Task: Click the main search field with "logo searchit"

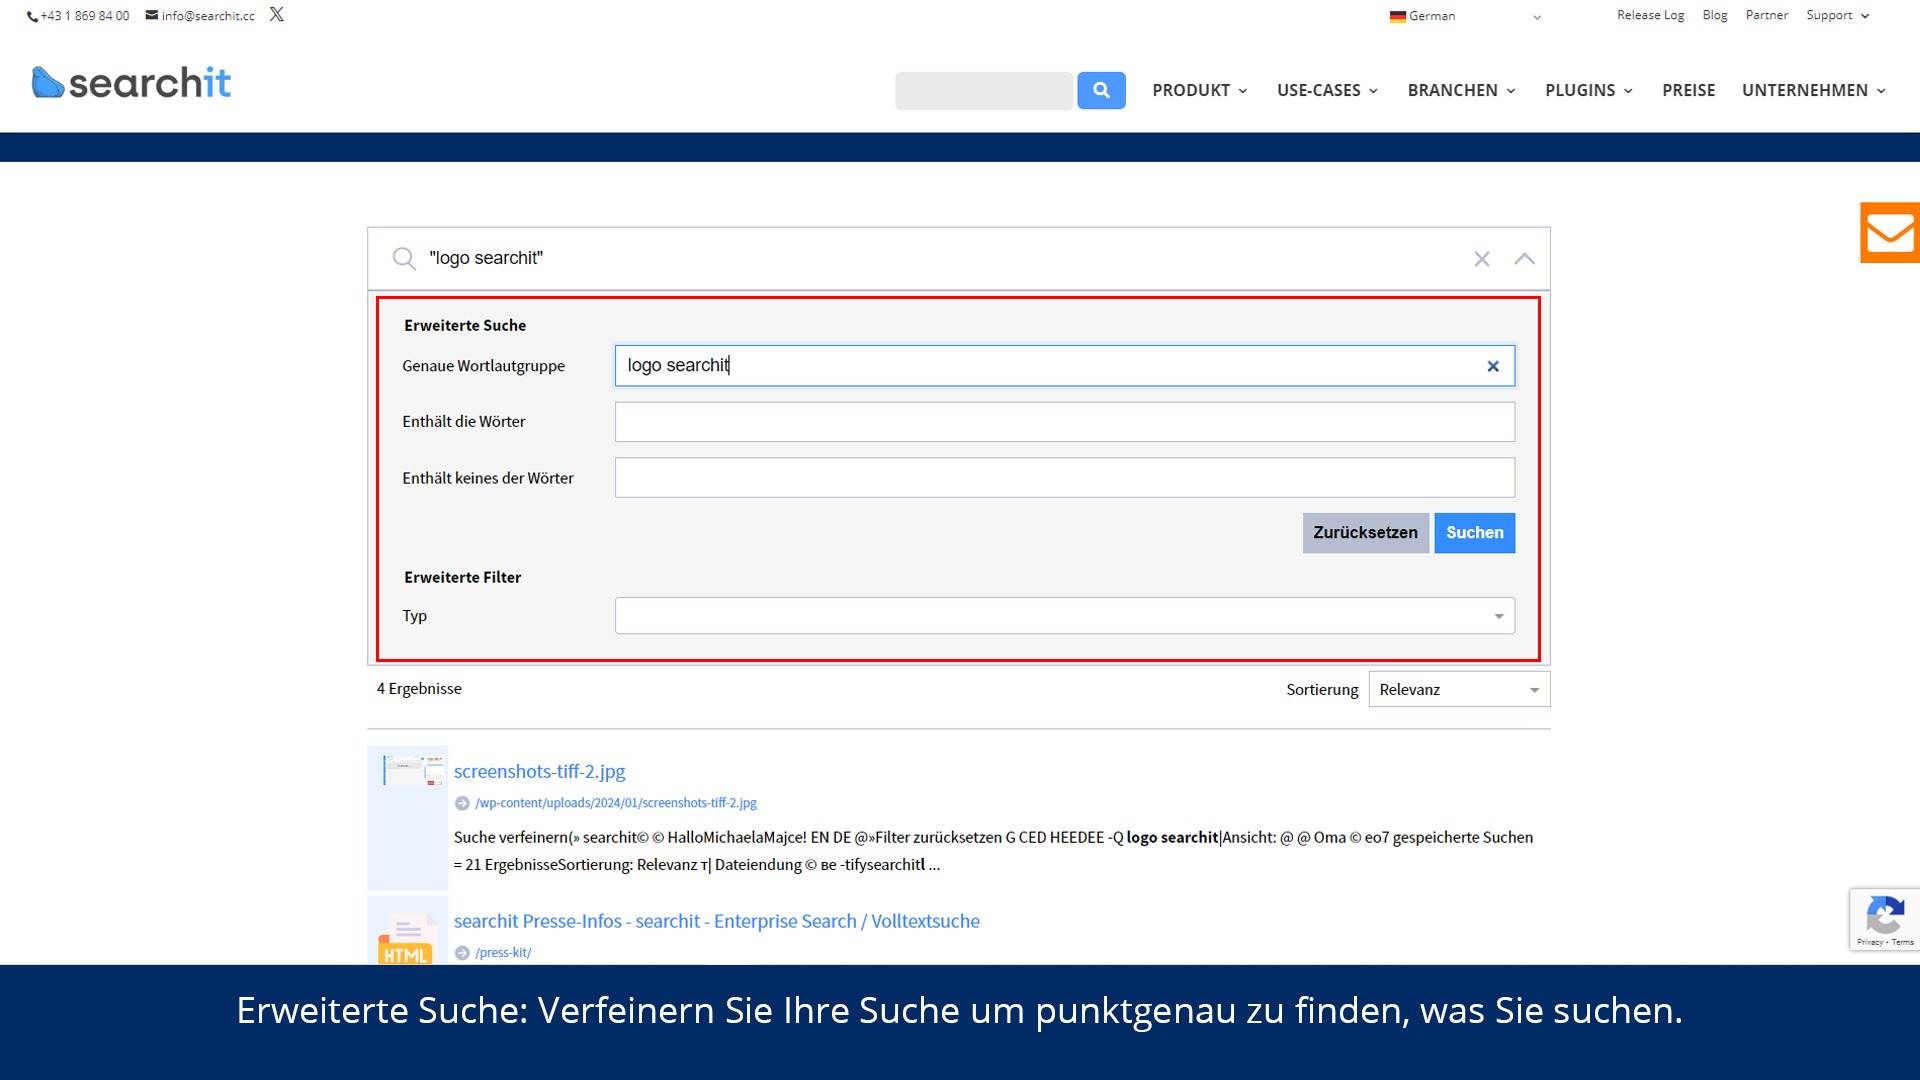Action: pyautogui.click(x=940, y=258)
